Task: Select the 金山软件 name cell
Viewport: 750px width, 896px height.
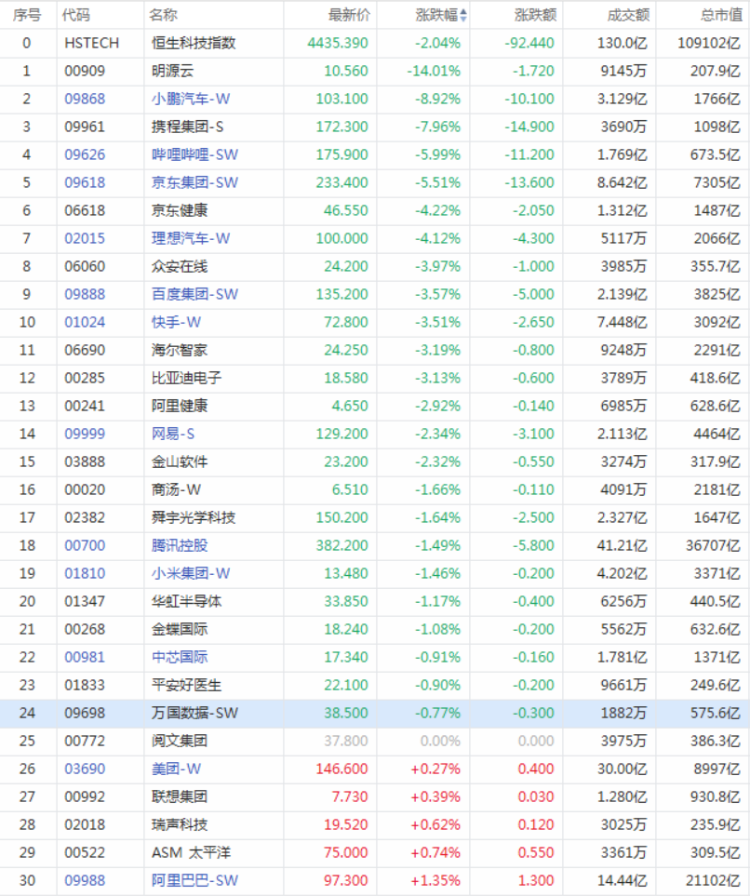Action: pyautogui.click(x=179, y=462)
